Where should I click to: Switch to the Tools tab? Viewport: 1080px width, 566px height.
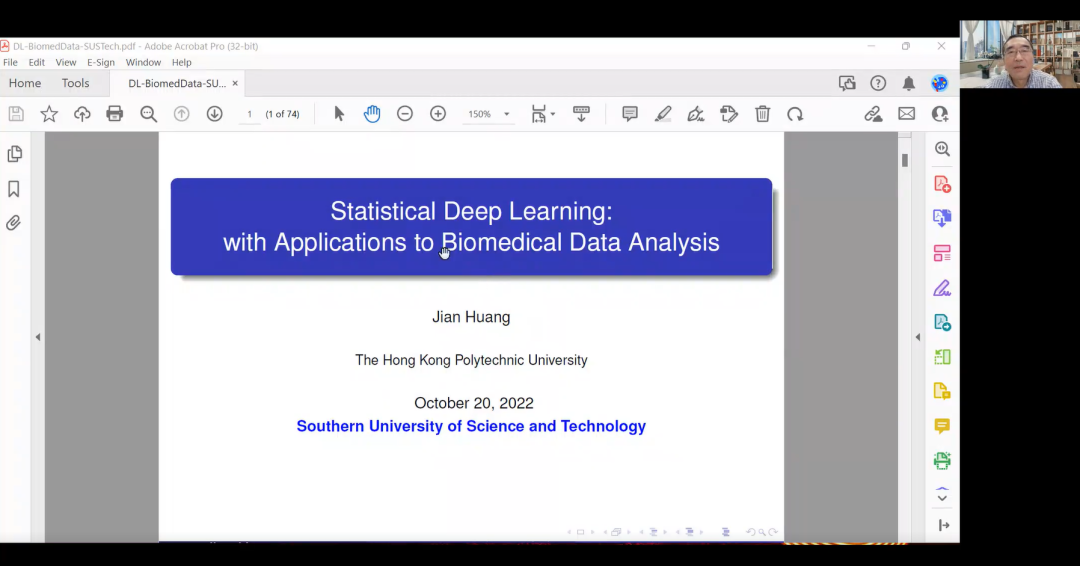point(75,83)
